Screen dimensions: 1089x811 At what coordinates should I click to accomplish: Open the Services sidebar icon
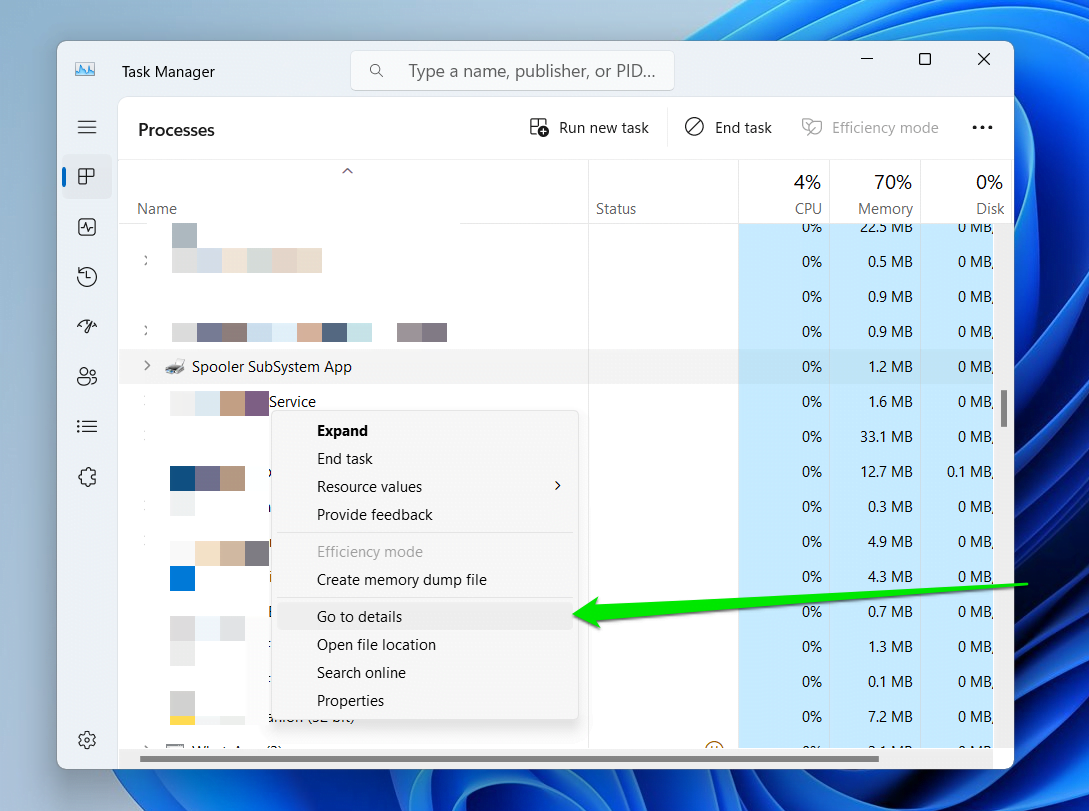pos(87,477)
